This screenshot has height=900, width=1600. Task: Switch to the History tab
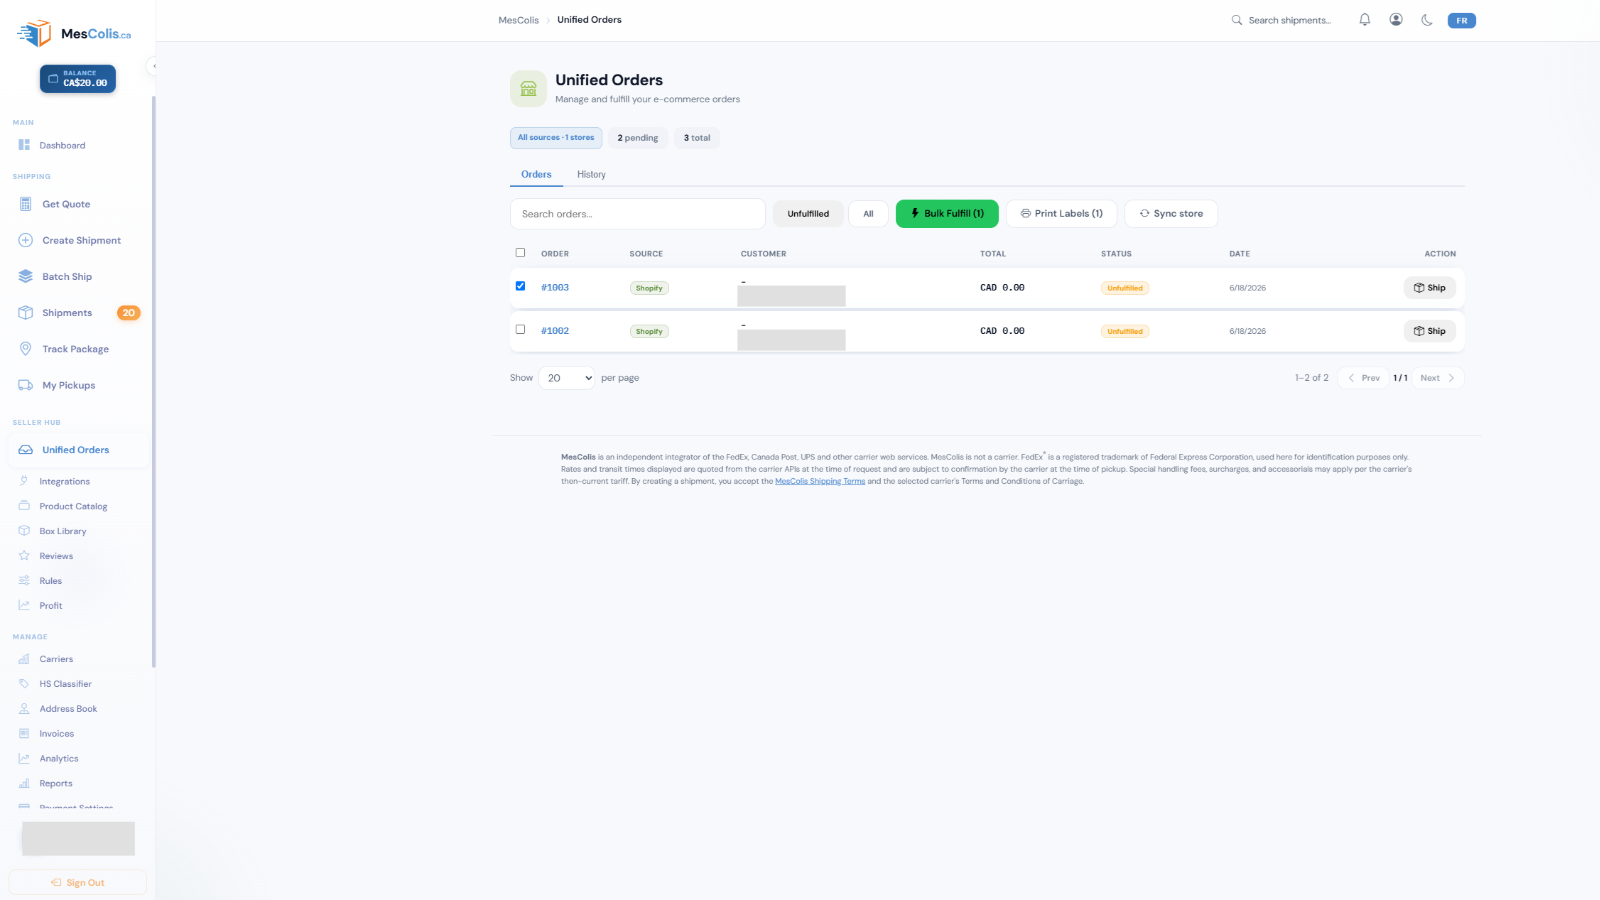click(x=591, y=174)
